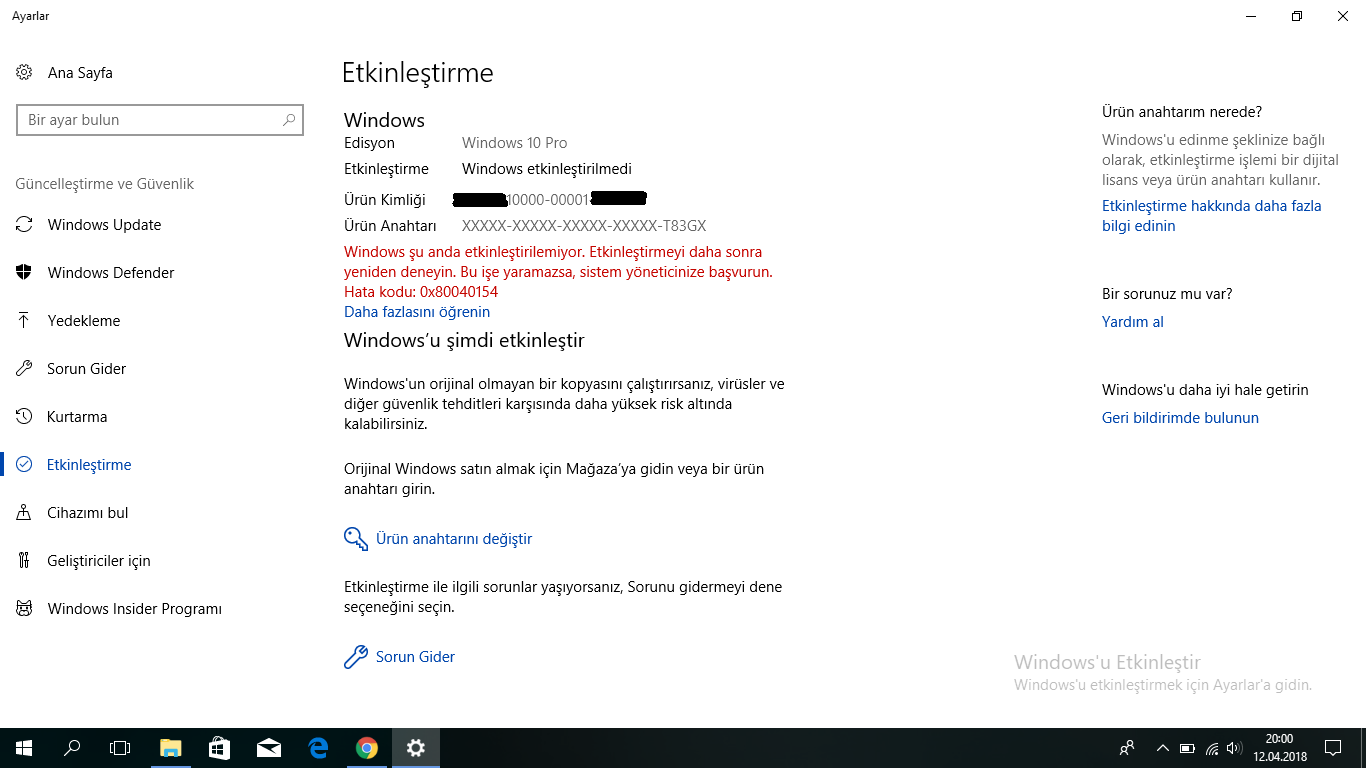Click the Settings gear on taskbar
Image resolution: width=1366 pixels, height=768 pixels.
pyautogui.click(x=416, y=748)
